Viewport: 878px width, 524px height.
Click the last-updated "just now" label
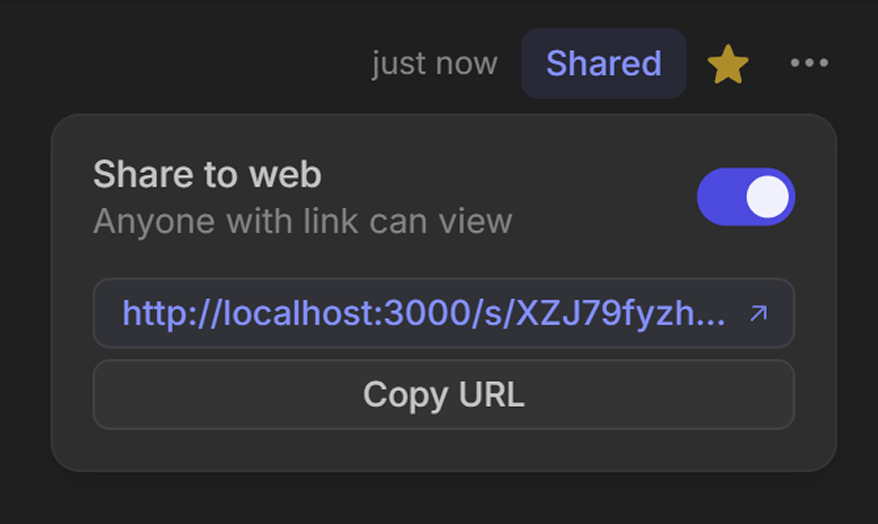point(434,64)
